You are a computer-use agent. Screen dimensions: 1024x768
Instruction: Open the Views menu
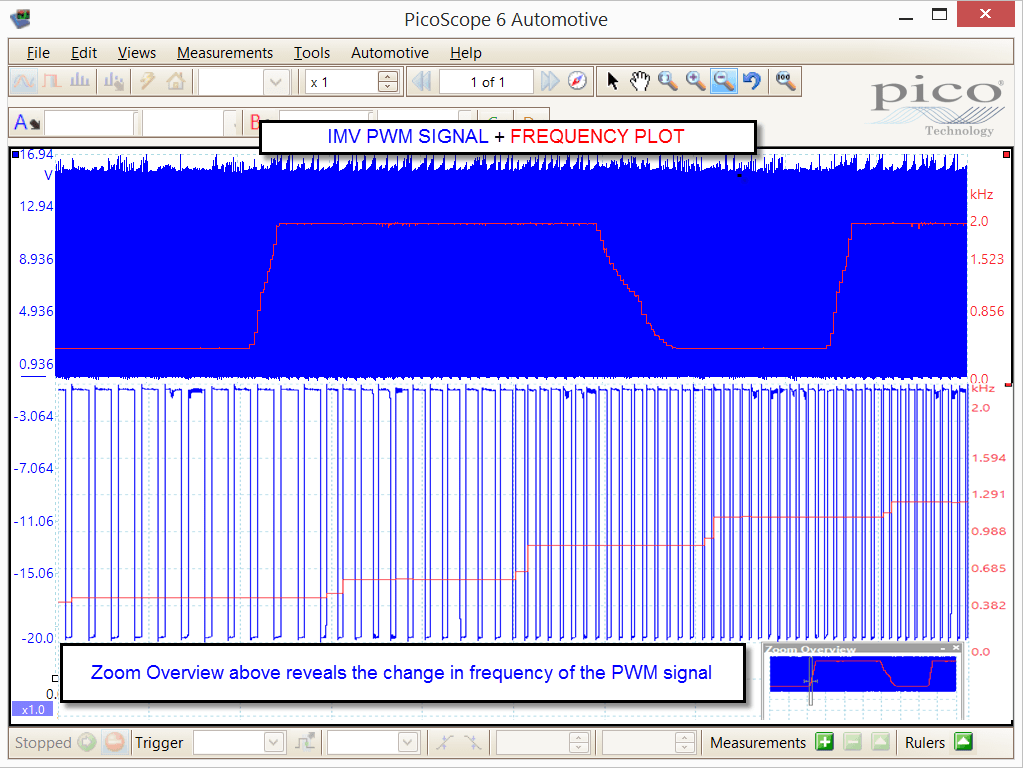click(x=136, y=53)
